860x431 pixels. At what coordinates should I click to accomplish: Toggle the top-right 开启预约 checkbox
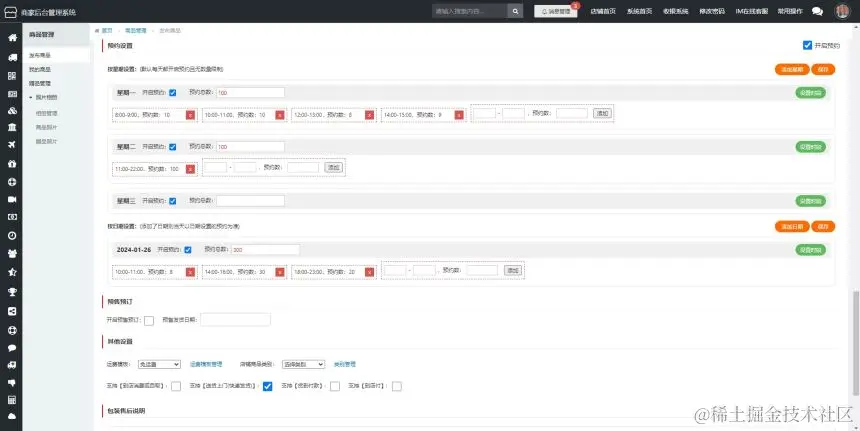[807, 46]
